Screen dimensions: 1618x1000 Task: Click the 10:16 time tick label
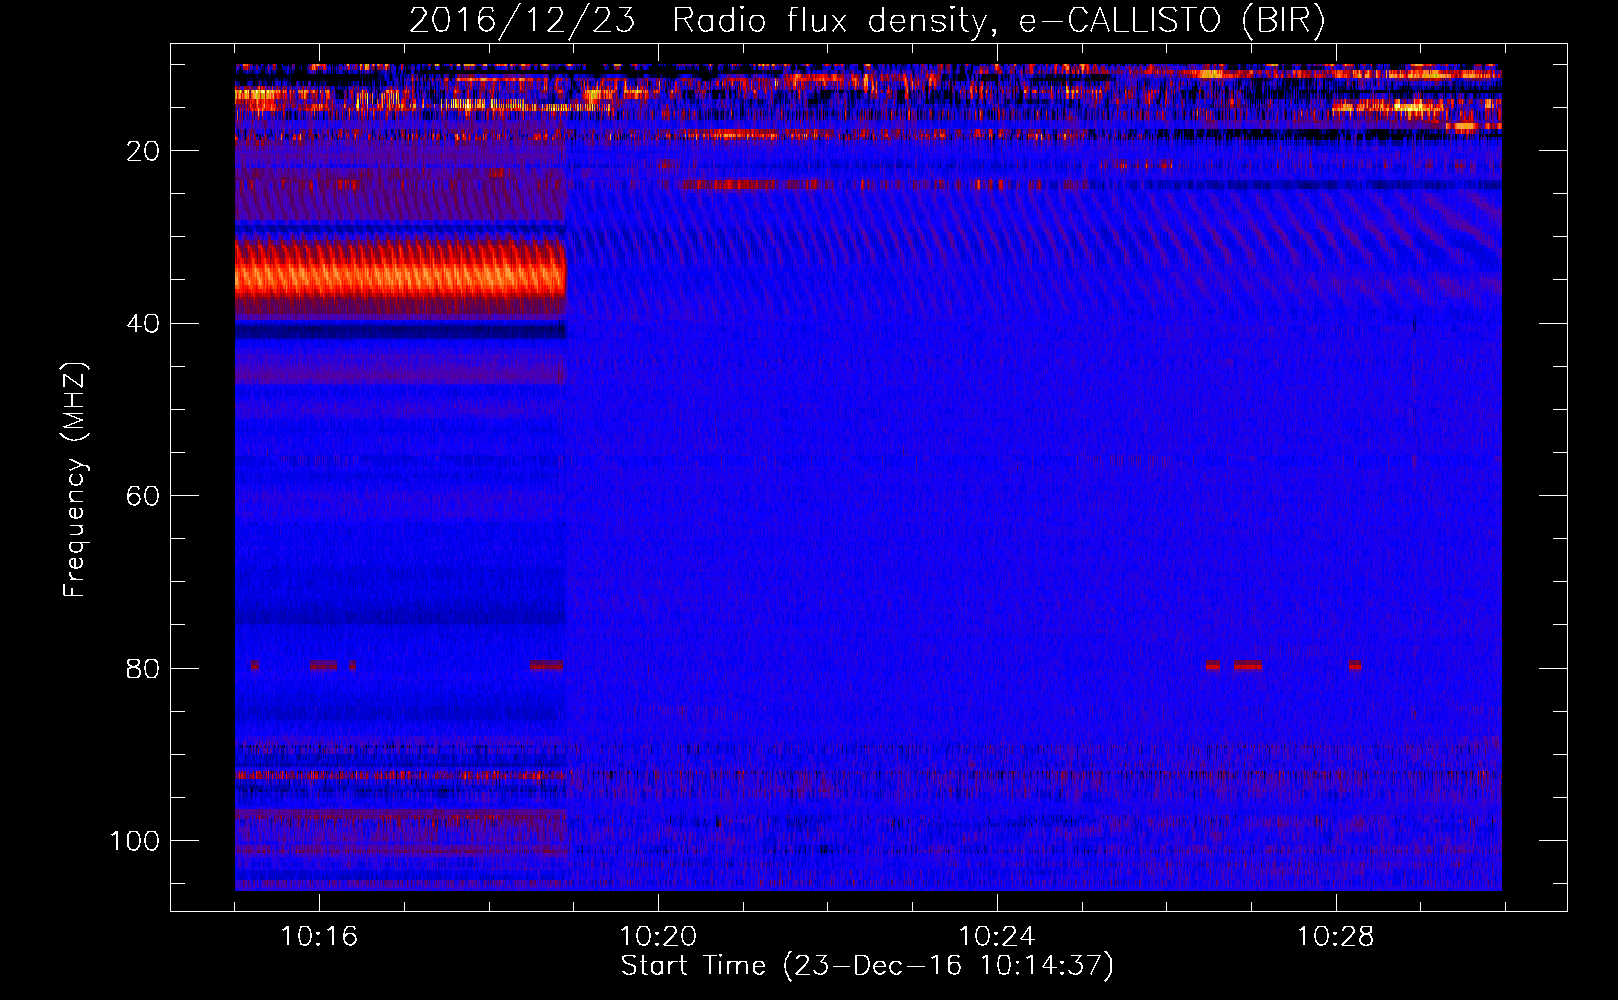(319, 936)
